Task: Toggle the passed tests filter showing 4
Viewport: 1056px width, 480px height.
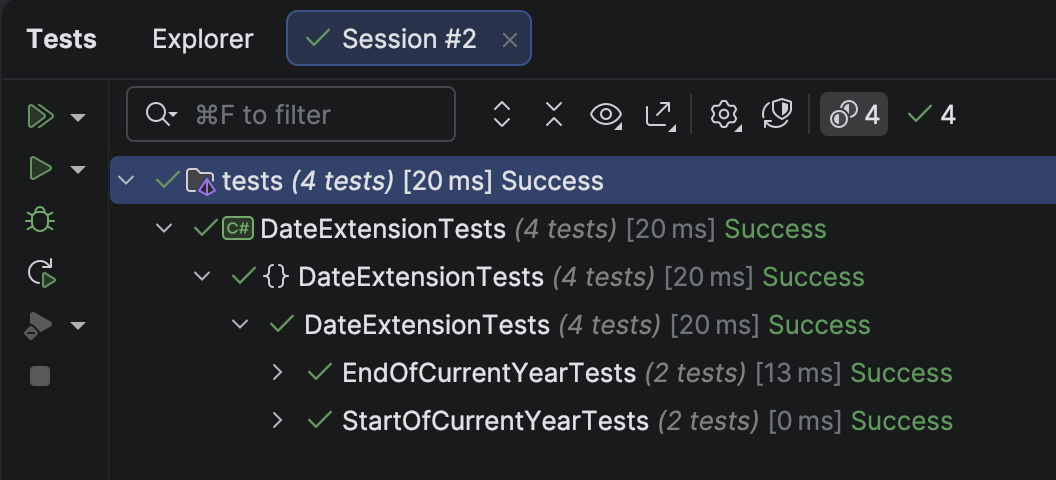Action: 932,115
